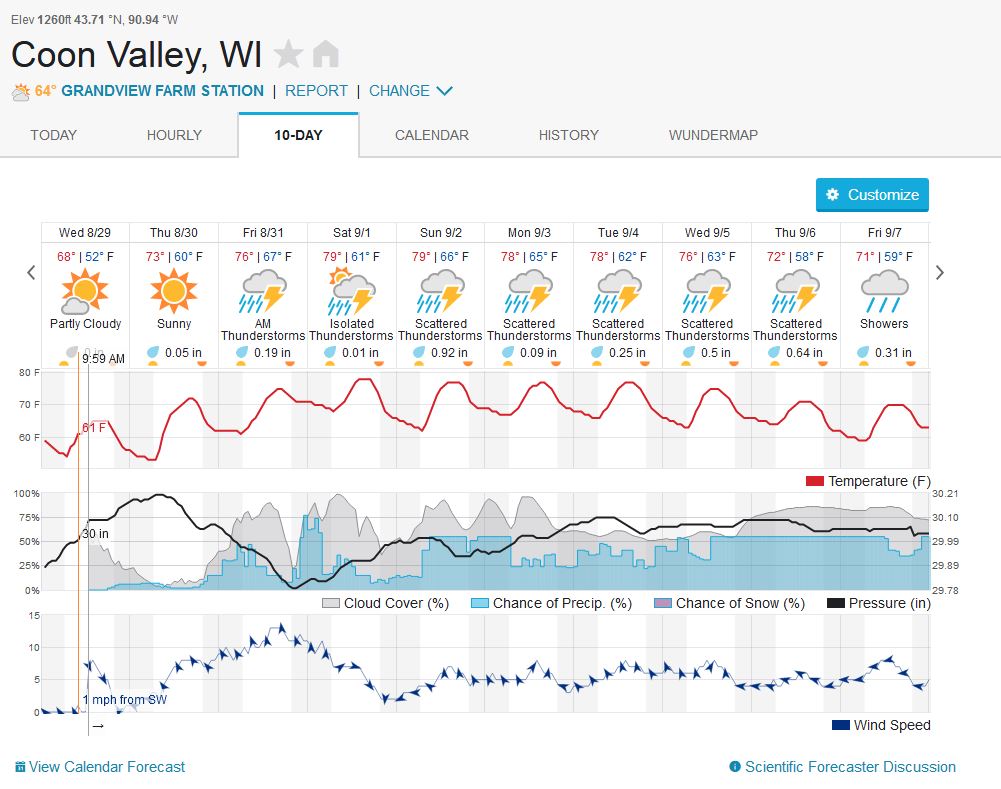Toggle Pressure (in) legend series
This screenshot has height=789, width=1001.
coord(878,603)
